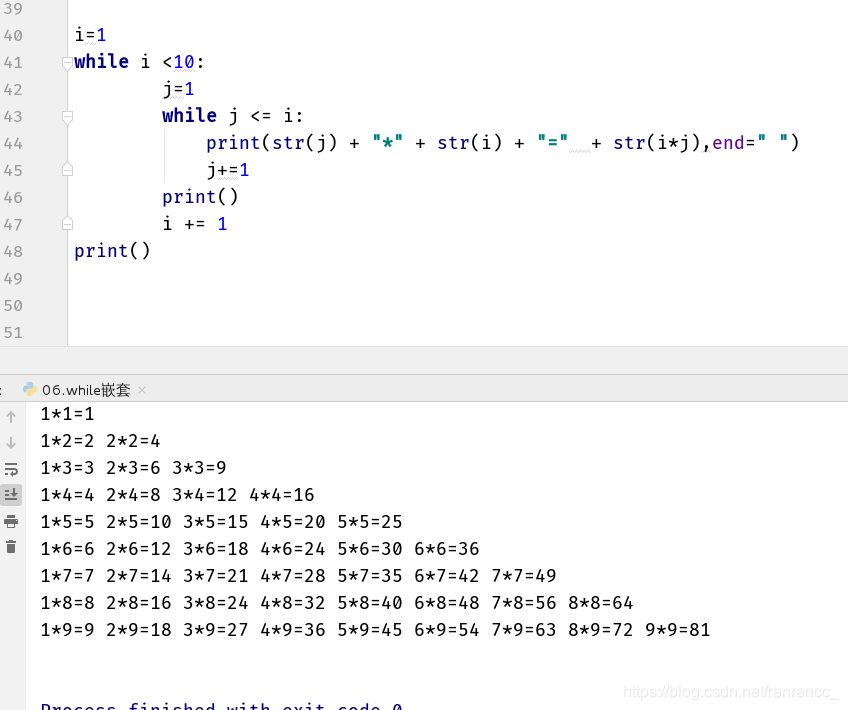Select the 06.while嵌套 run tab
The height and width of the screenshot is (710, 848).
pyautogui.click(x=86, y=390)
